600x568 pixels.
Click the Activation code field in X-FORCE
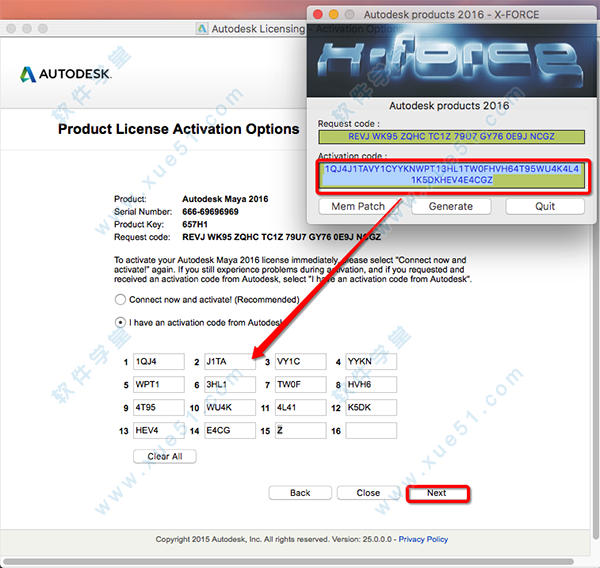point(452,175)
